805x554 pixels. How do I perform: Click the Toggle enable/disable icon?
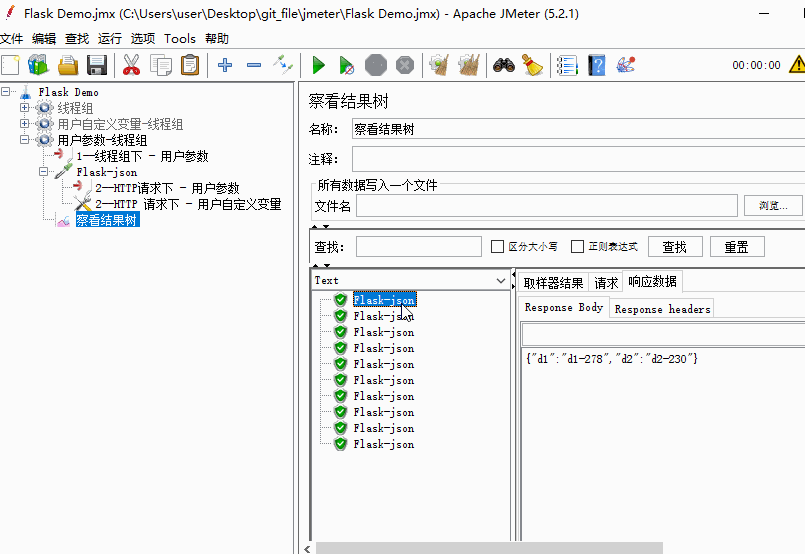283,65
